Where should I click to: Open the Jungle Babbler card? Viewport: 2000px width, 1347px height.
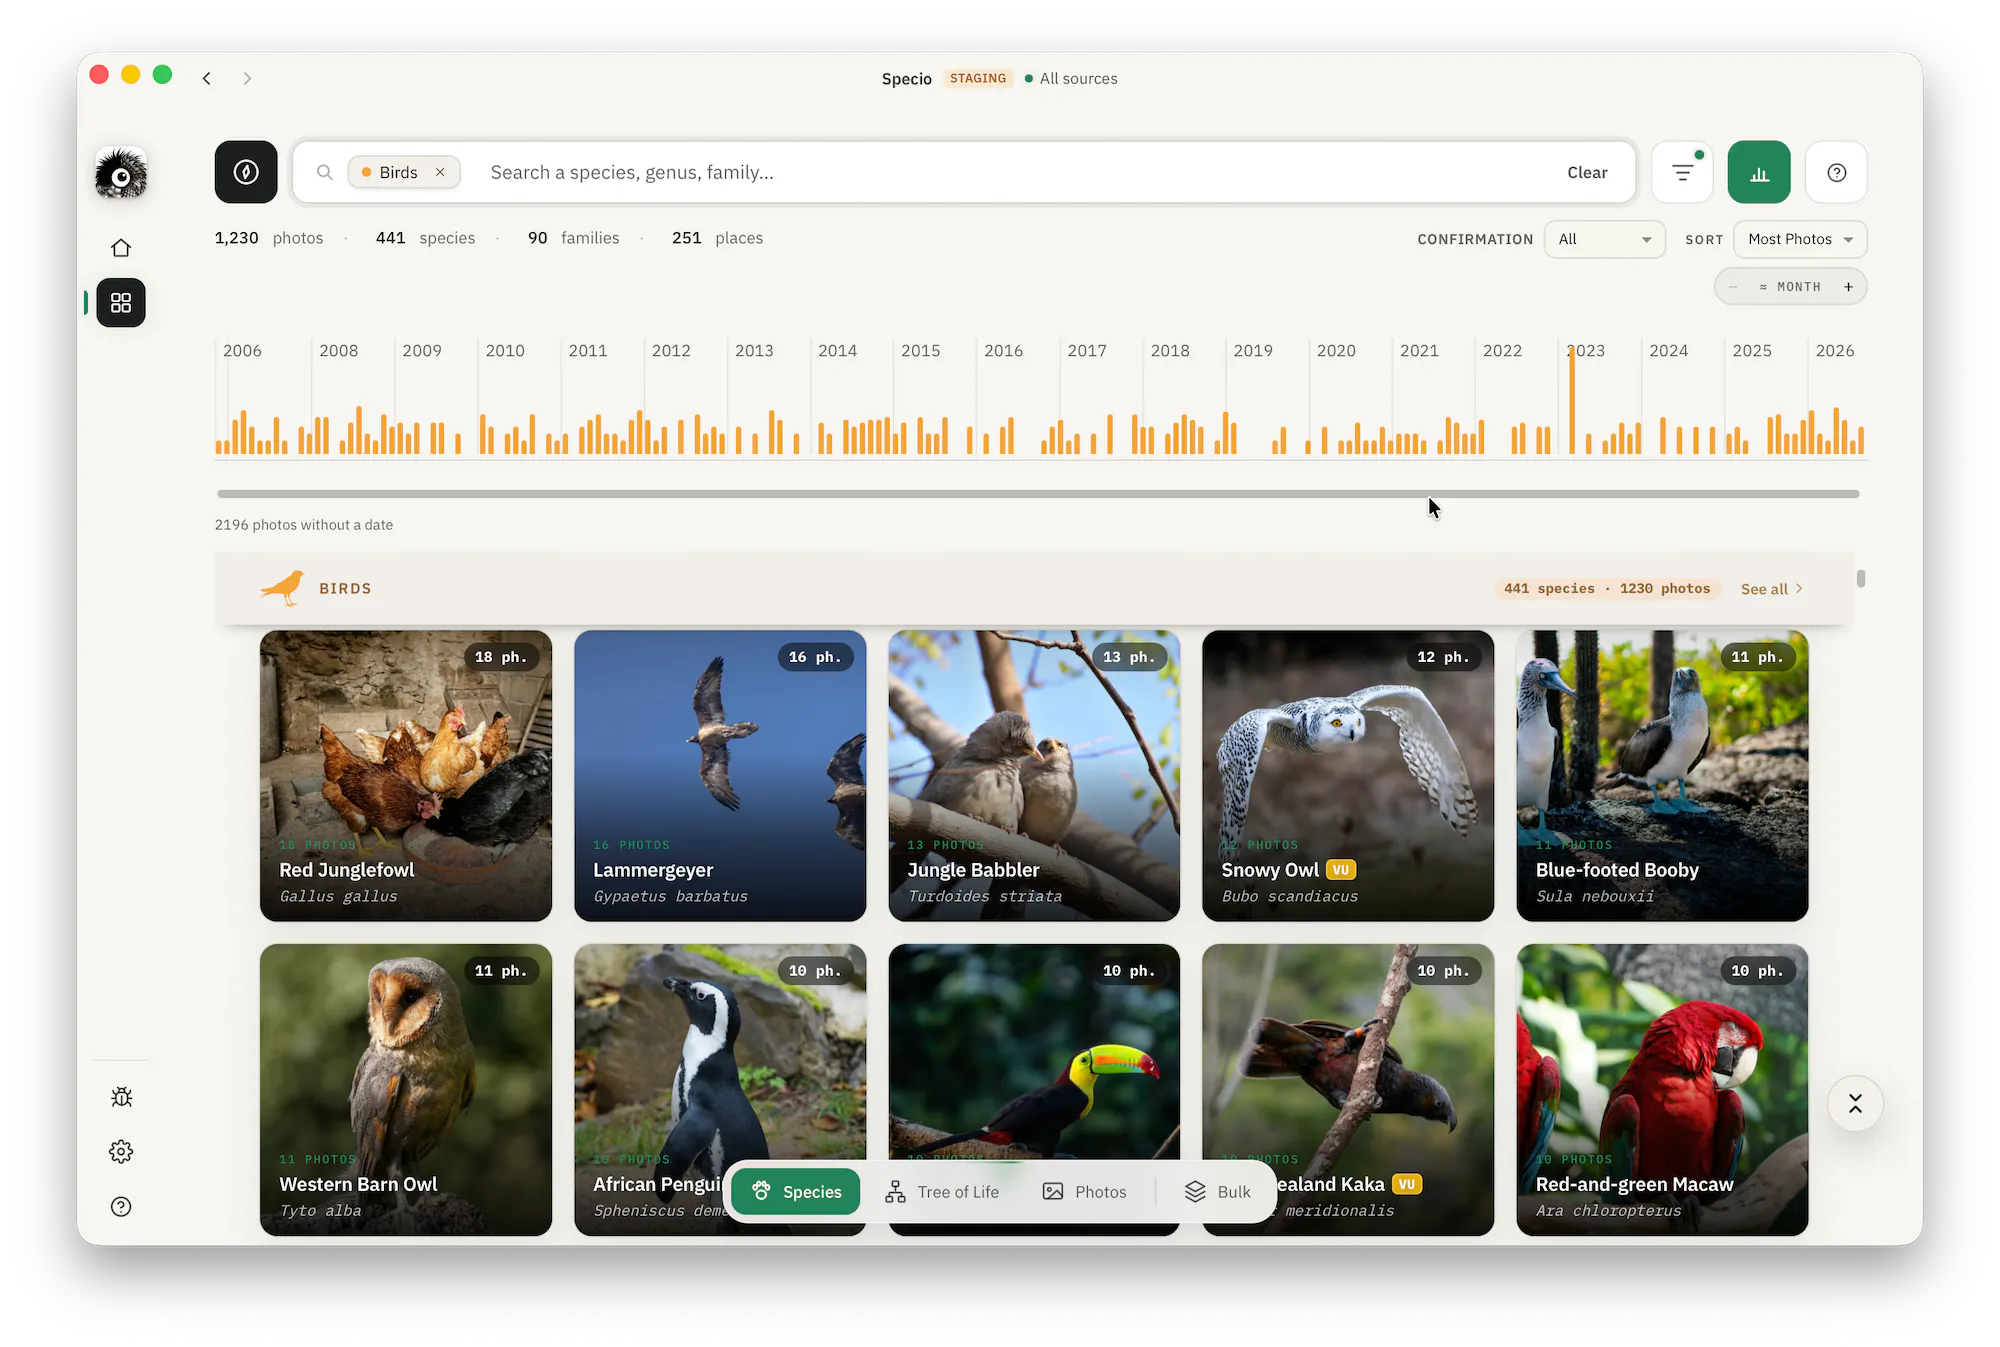1034,776
